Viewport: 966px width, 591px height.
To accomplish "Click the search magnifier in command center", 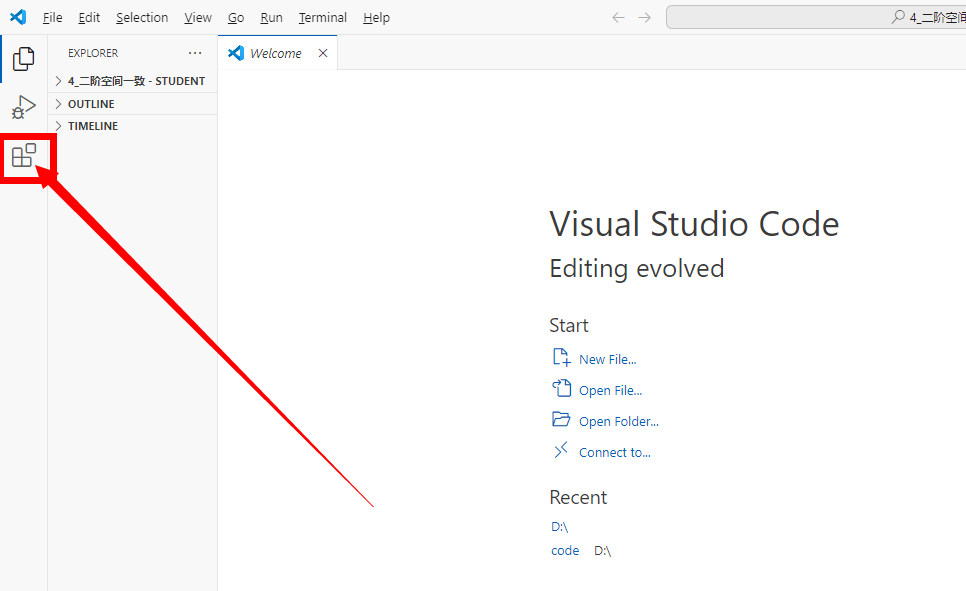I will (898, 17).
